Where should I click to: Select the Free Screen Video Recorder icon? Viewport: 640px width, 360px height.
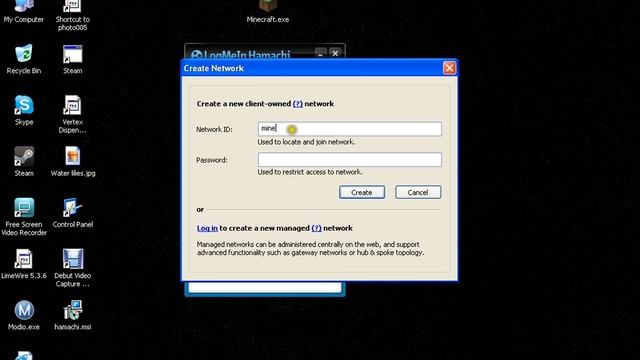(24, 208)
